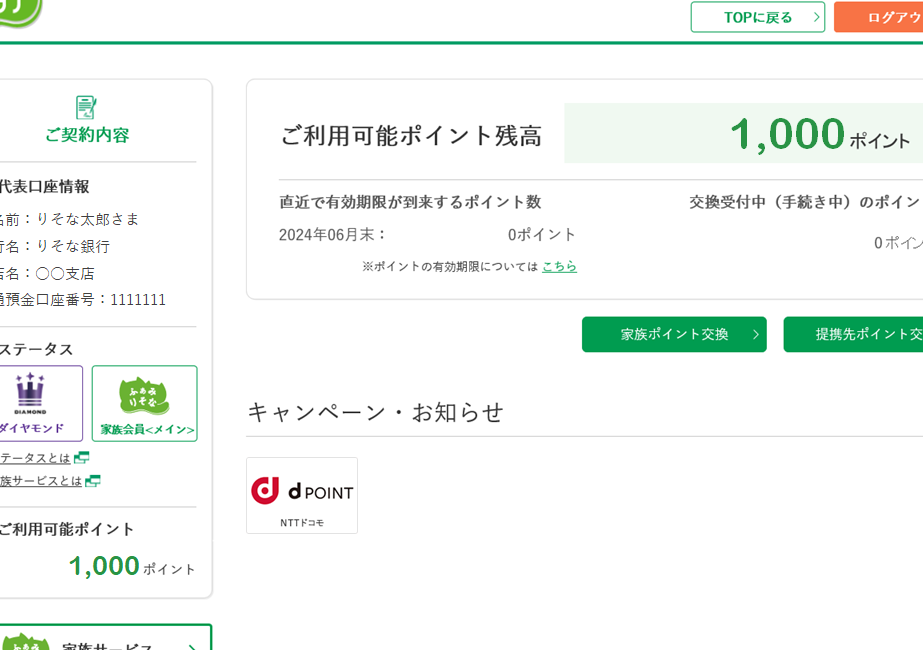Viewport: 923px width, 650px height.
Task: Click the chevron arrow on 家族サービス button
Action: (x=191, y=645)
